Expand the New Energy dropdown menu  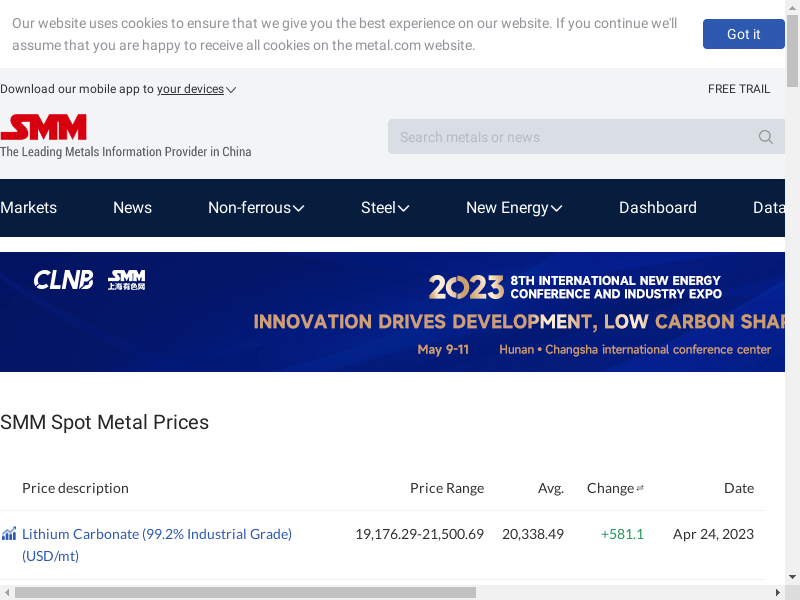[514, 208]
